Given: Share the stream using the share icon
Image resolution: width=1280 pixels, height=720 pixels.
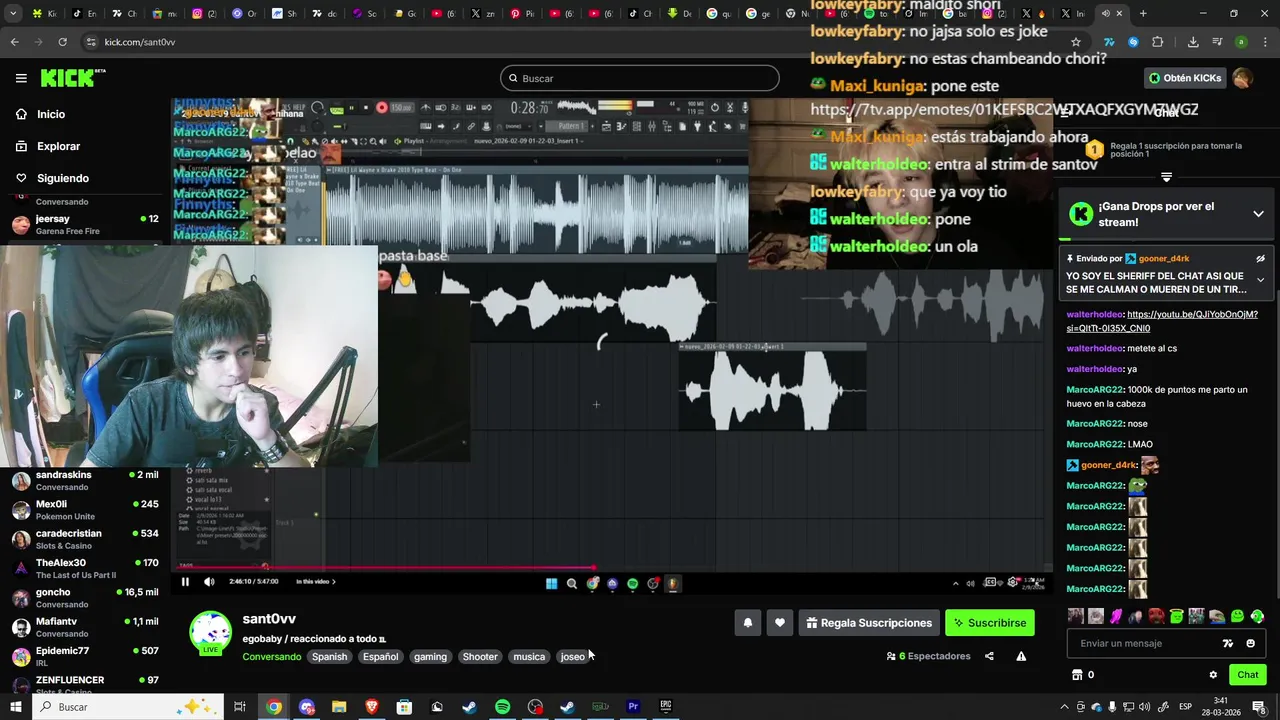Looking at the screenshot, I should (x=989, y=656).
